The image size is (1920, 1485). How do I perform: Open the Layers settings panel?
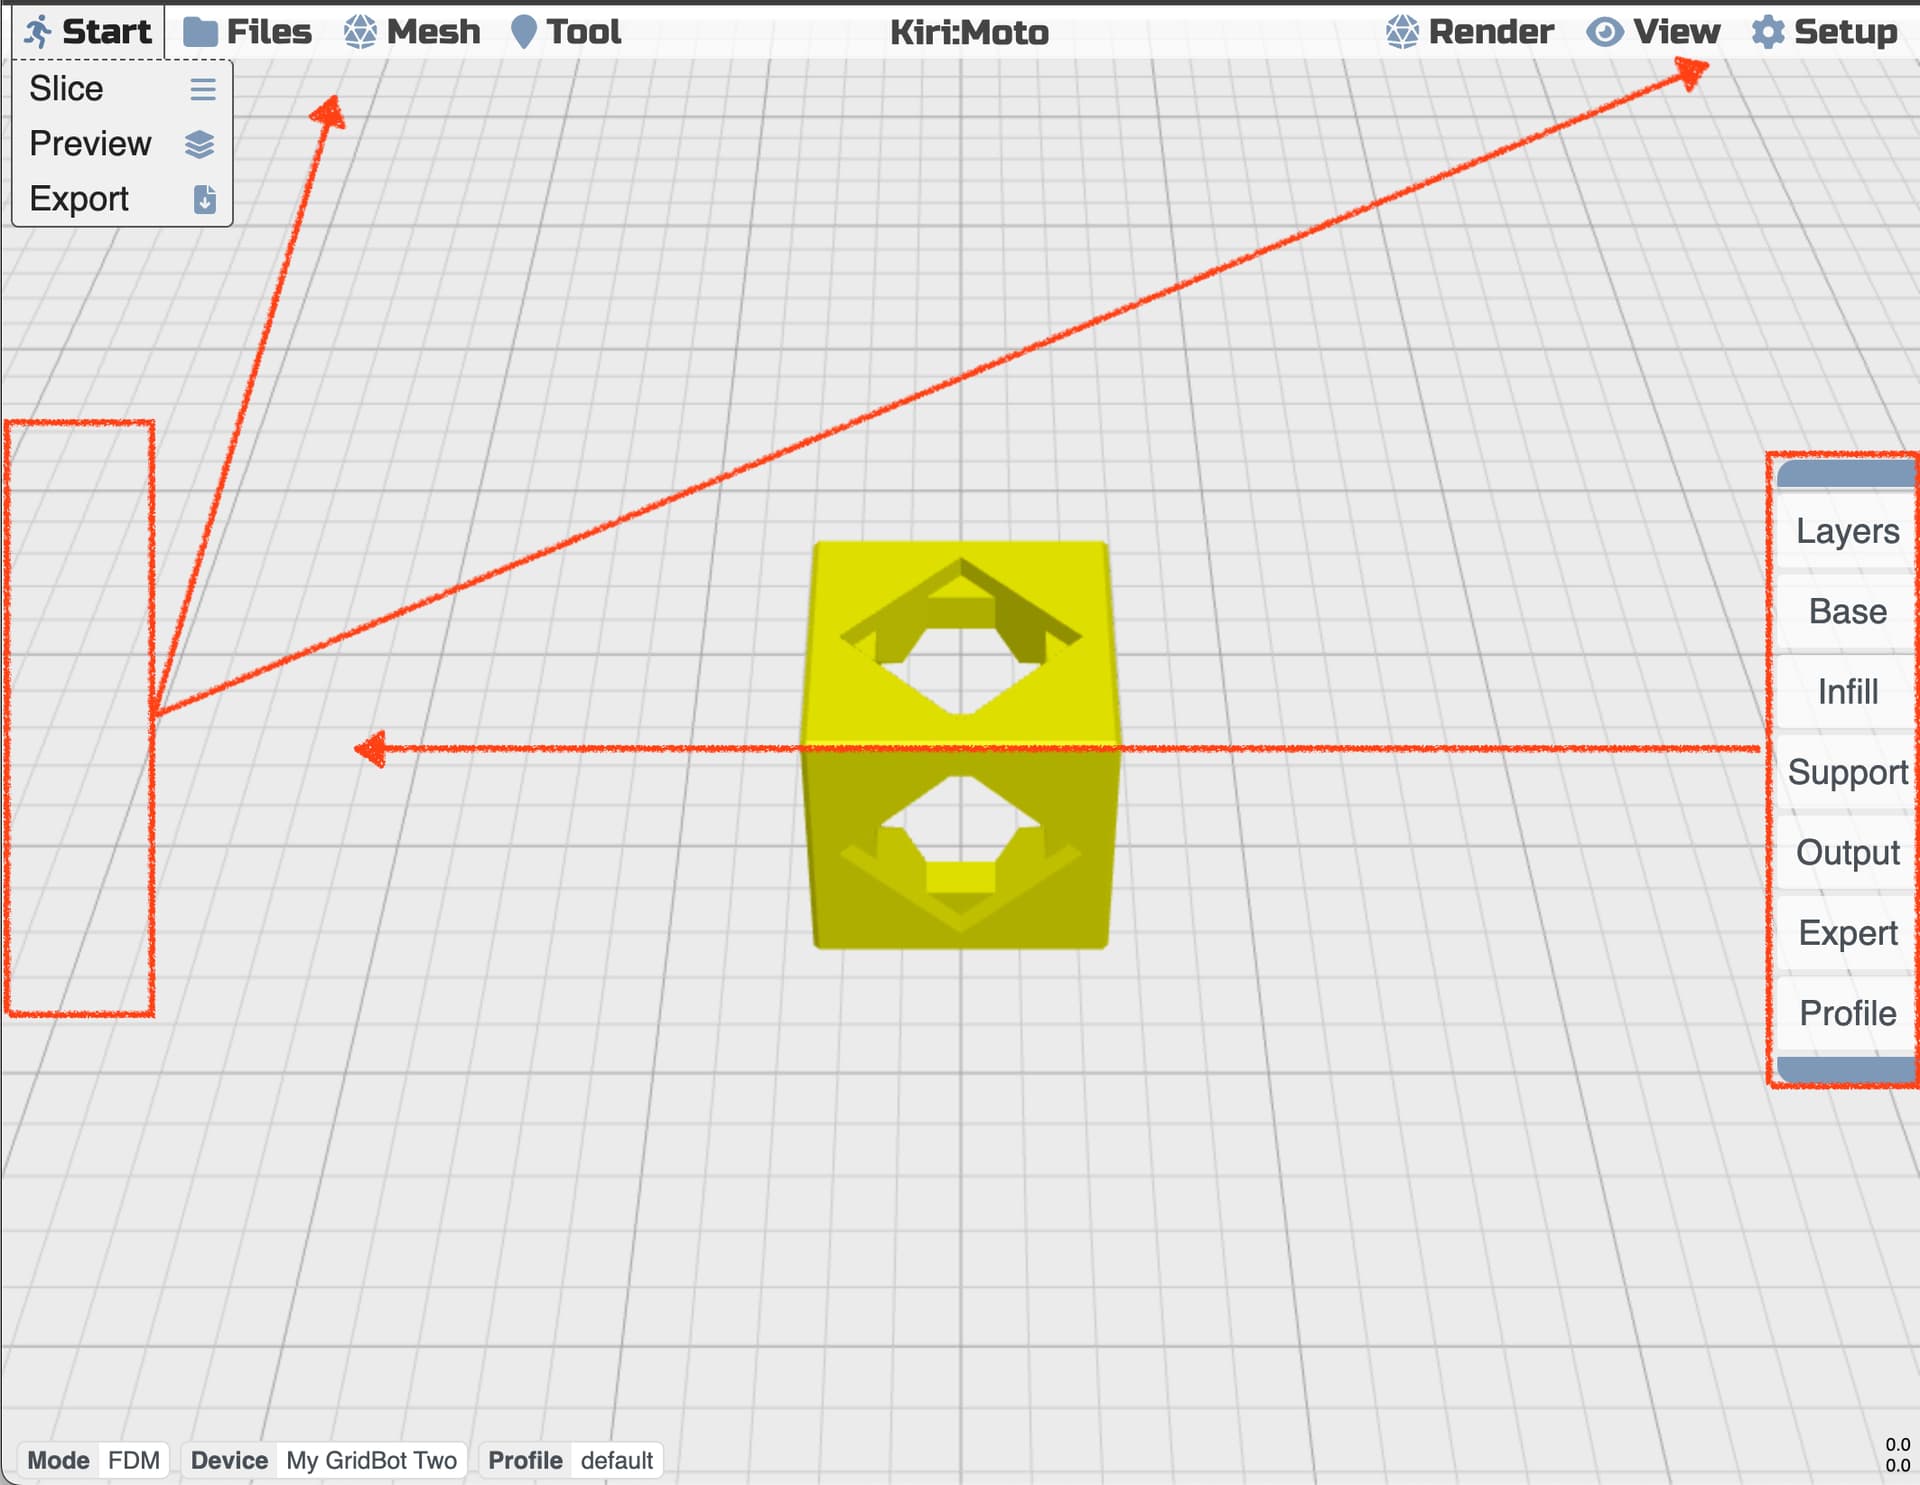pyautogui.click(x=1846, y=531)
